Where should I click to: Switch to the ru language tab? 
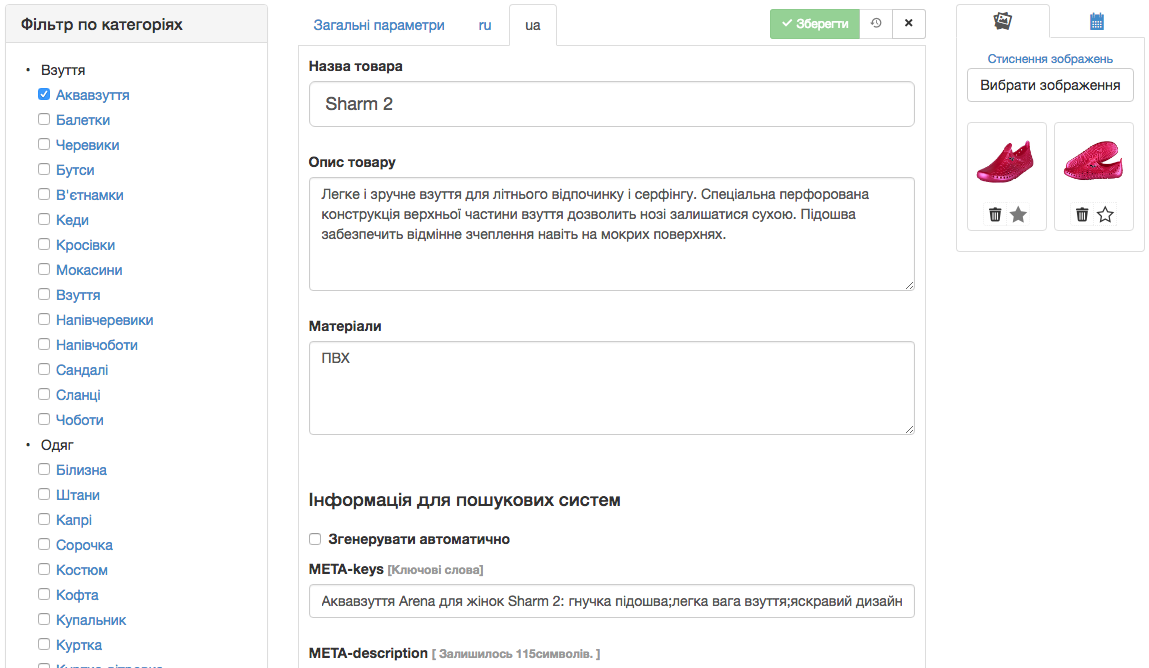tap(485, 25)
